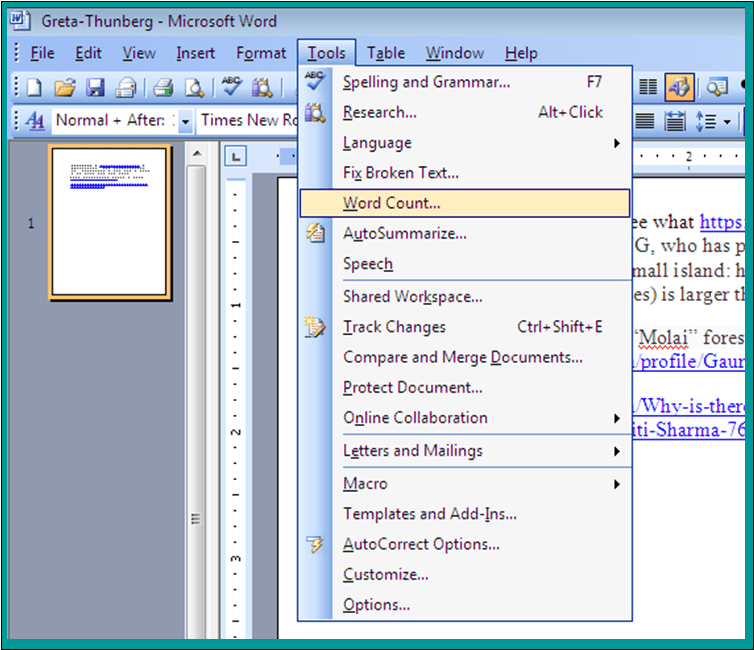This screenshot has width=754, height=650.
Task: Choose Protect Document option
Action: [x=465, y=388]
